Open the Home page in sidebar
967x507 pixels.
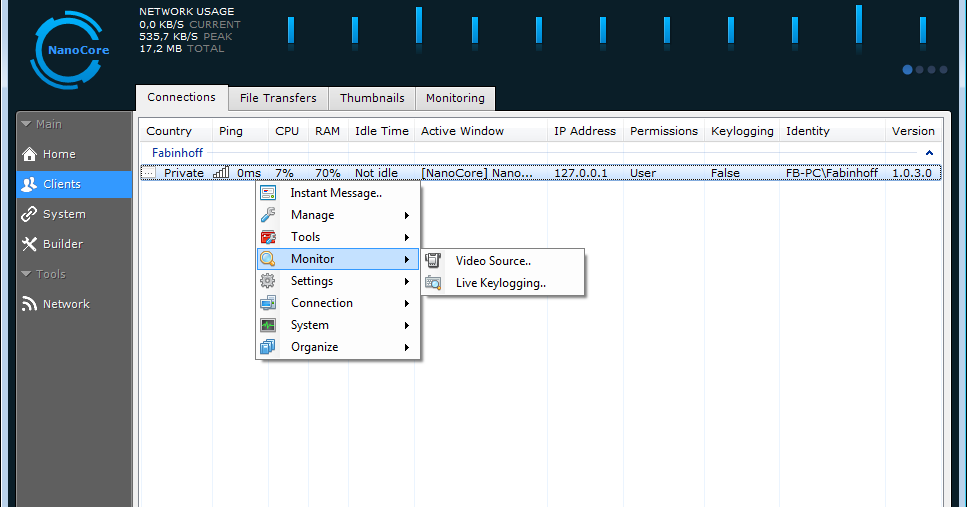coord(74,154)
